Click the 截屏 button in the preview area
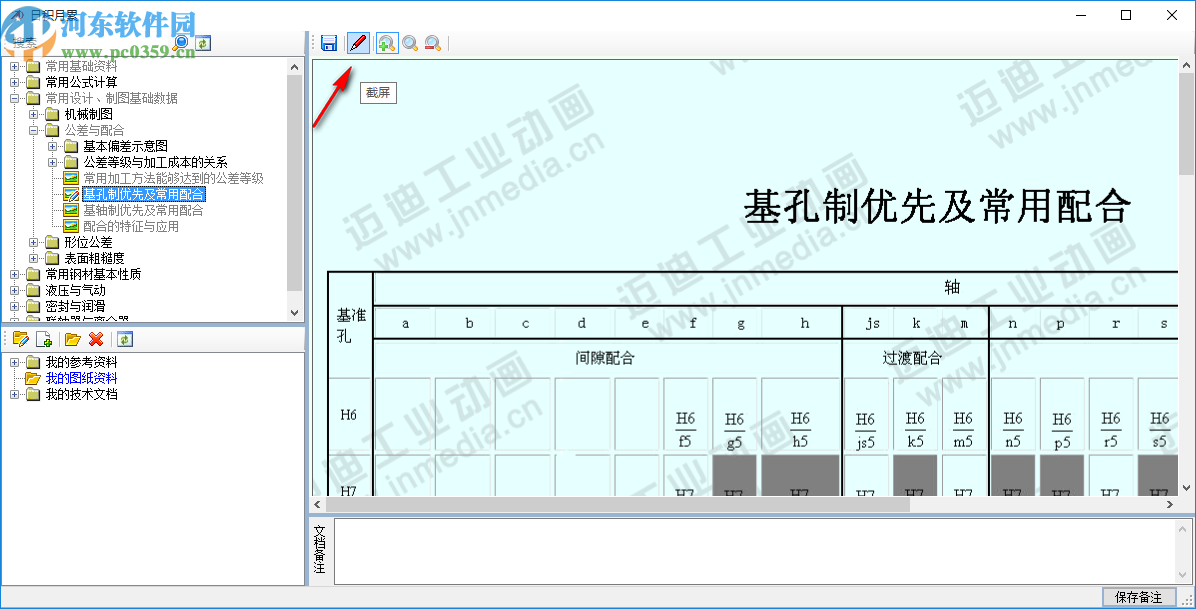The image size is (1196, 609). 377,92
